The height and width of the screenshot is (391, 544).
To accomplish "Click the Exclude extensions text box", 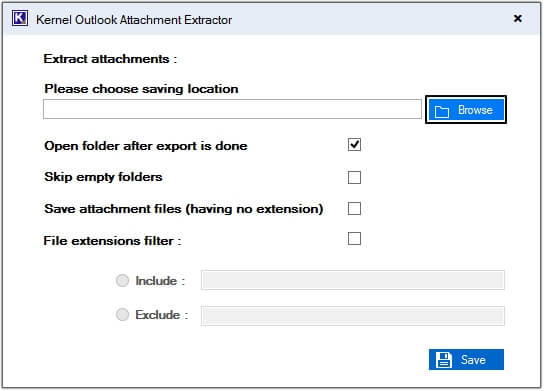I will tap(352, 316).
